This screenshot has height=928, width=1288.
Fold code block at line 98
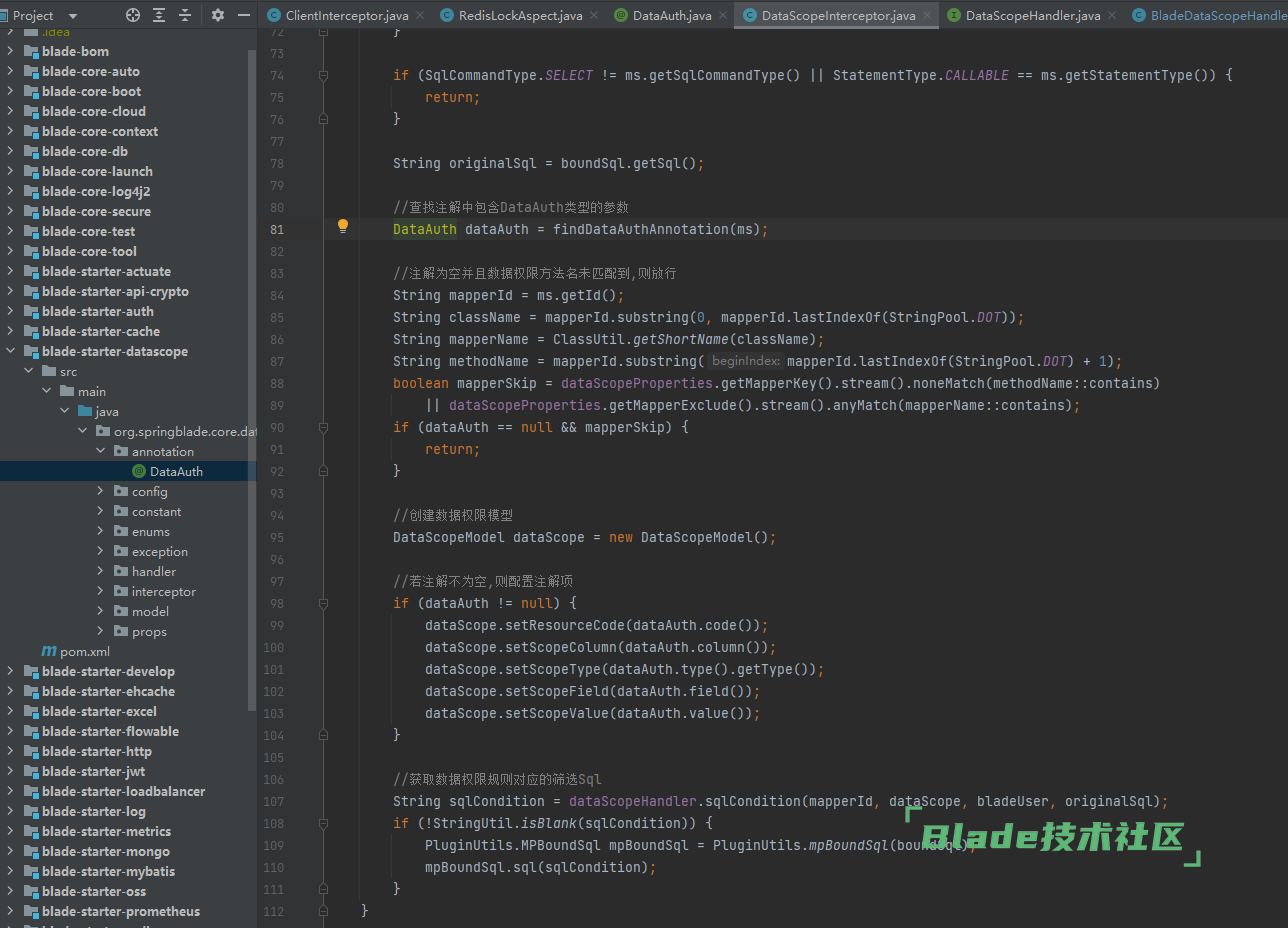[323, 603]
